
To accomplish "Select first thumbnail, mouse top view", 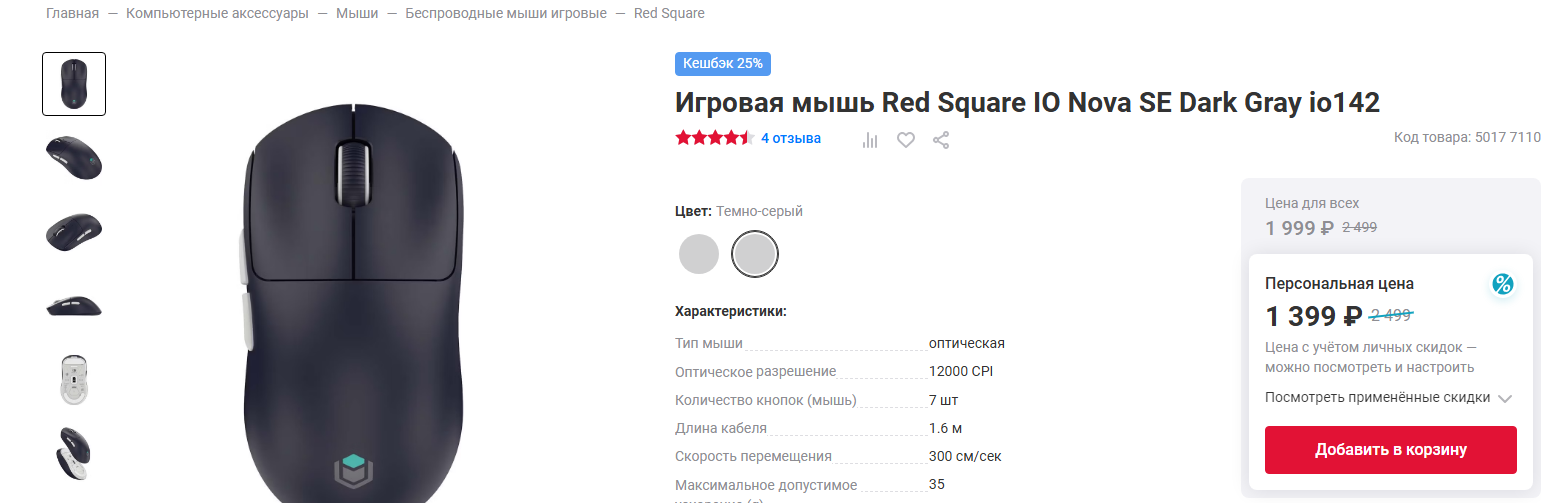I will coord(74,84).
